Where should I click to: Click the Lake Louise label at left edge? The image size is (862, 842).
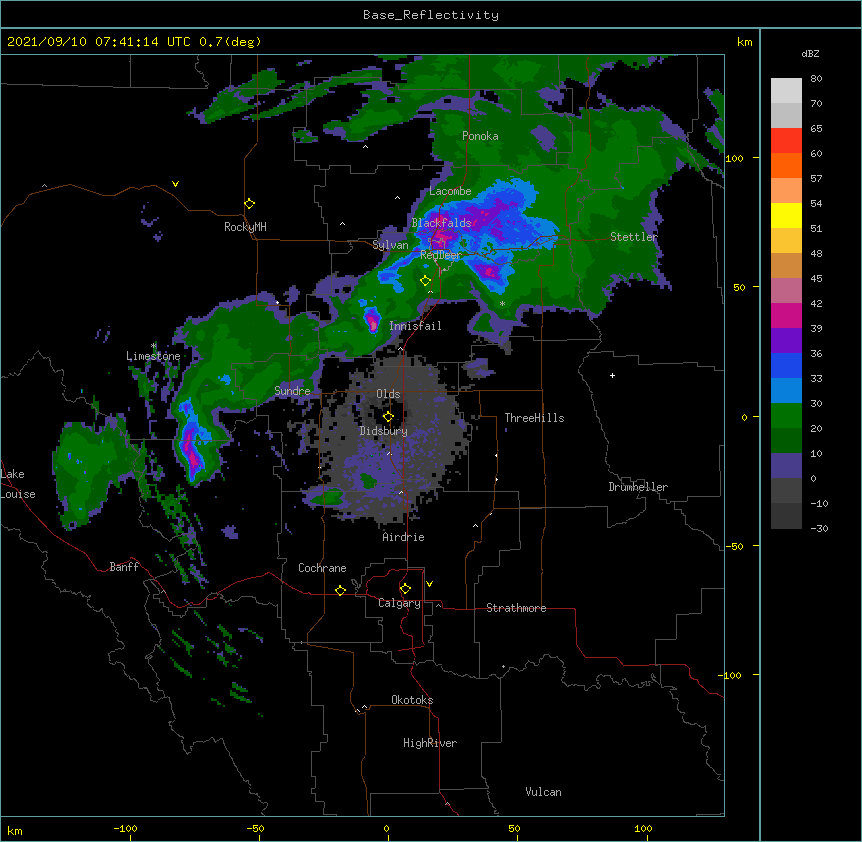coord(18,484)
